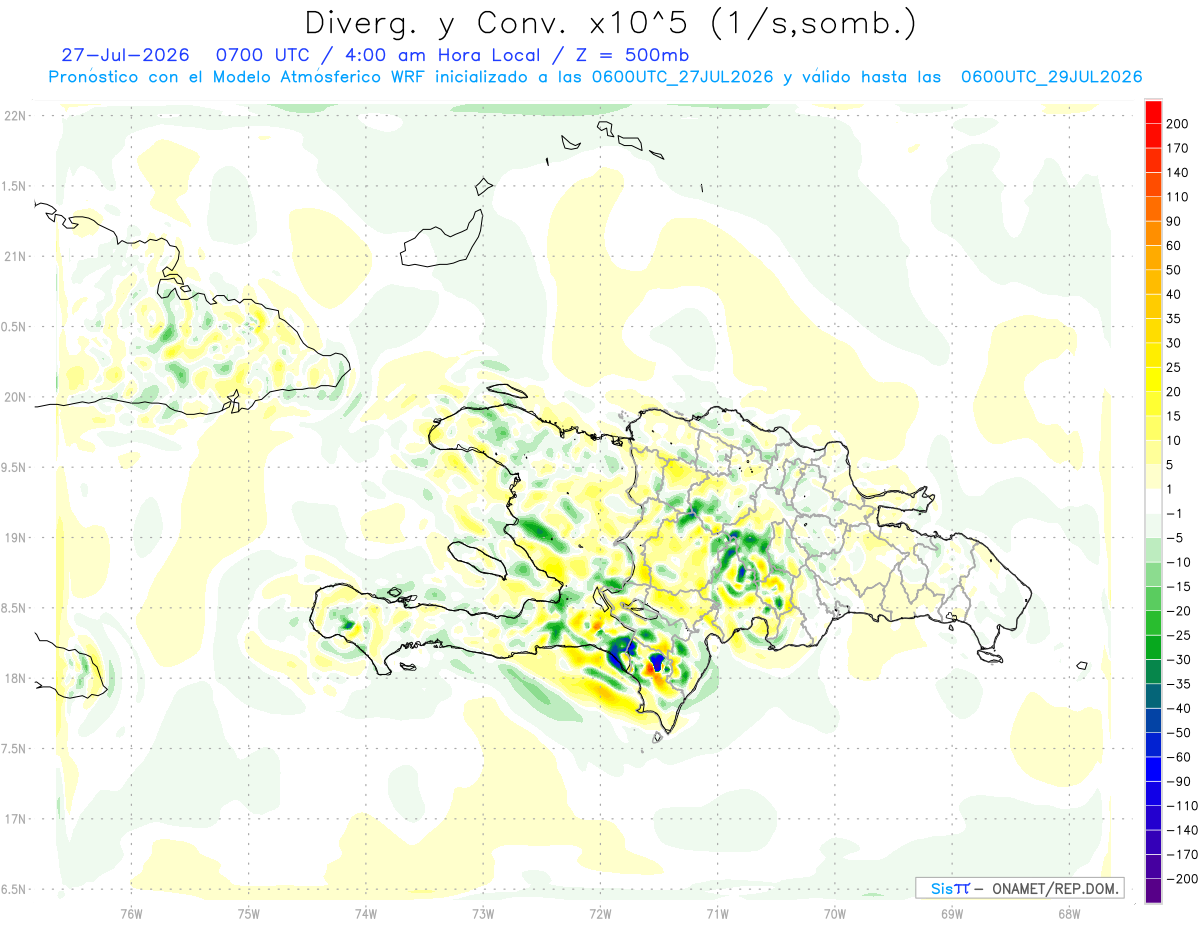Click the '140' colorbar value
1200x927 pixels.
[x=1177, y=173]
